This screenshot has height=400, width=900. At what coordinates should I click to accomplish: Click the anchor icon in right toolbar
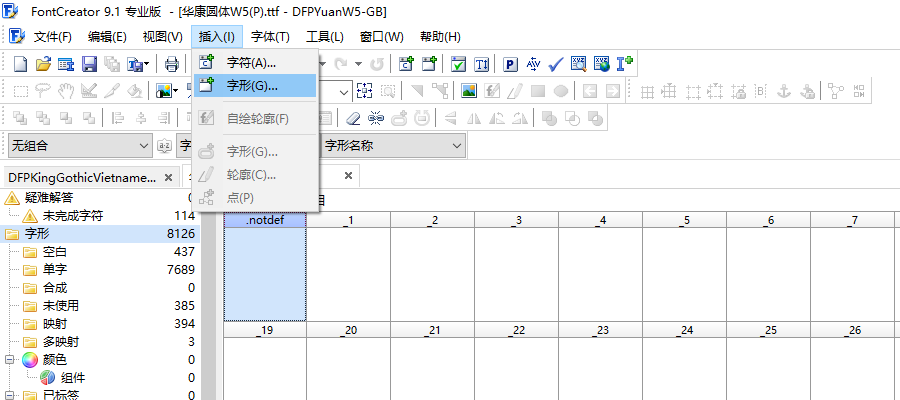click(x=784, y=91)
